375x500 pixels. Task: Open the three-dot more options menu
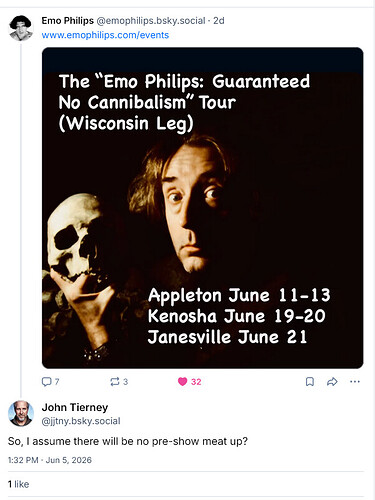[x=355, y=381]
